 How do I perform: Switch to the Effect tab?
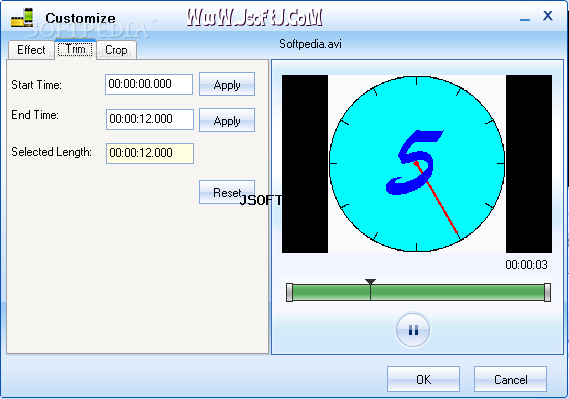[x=31, y=50]
